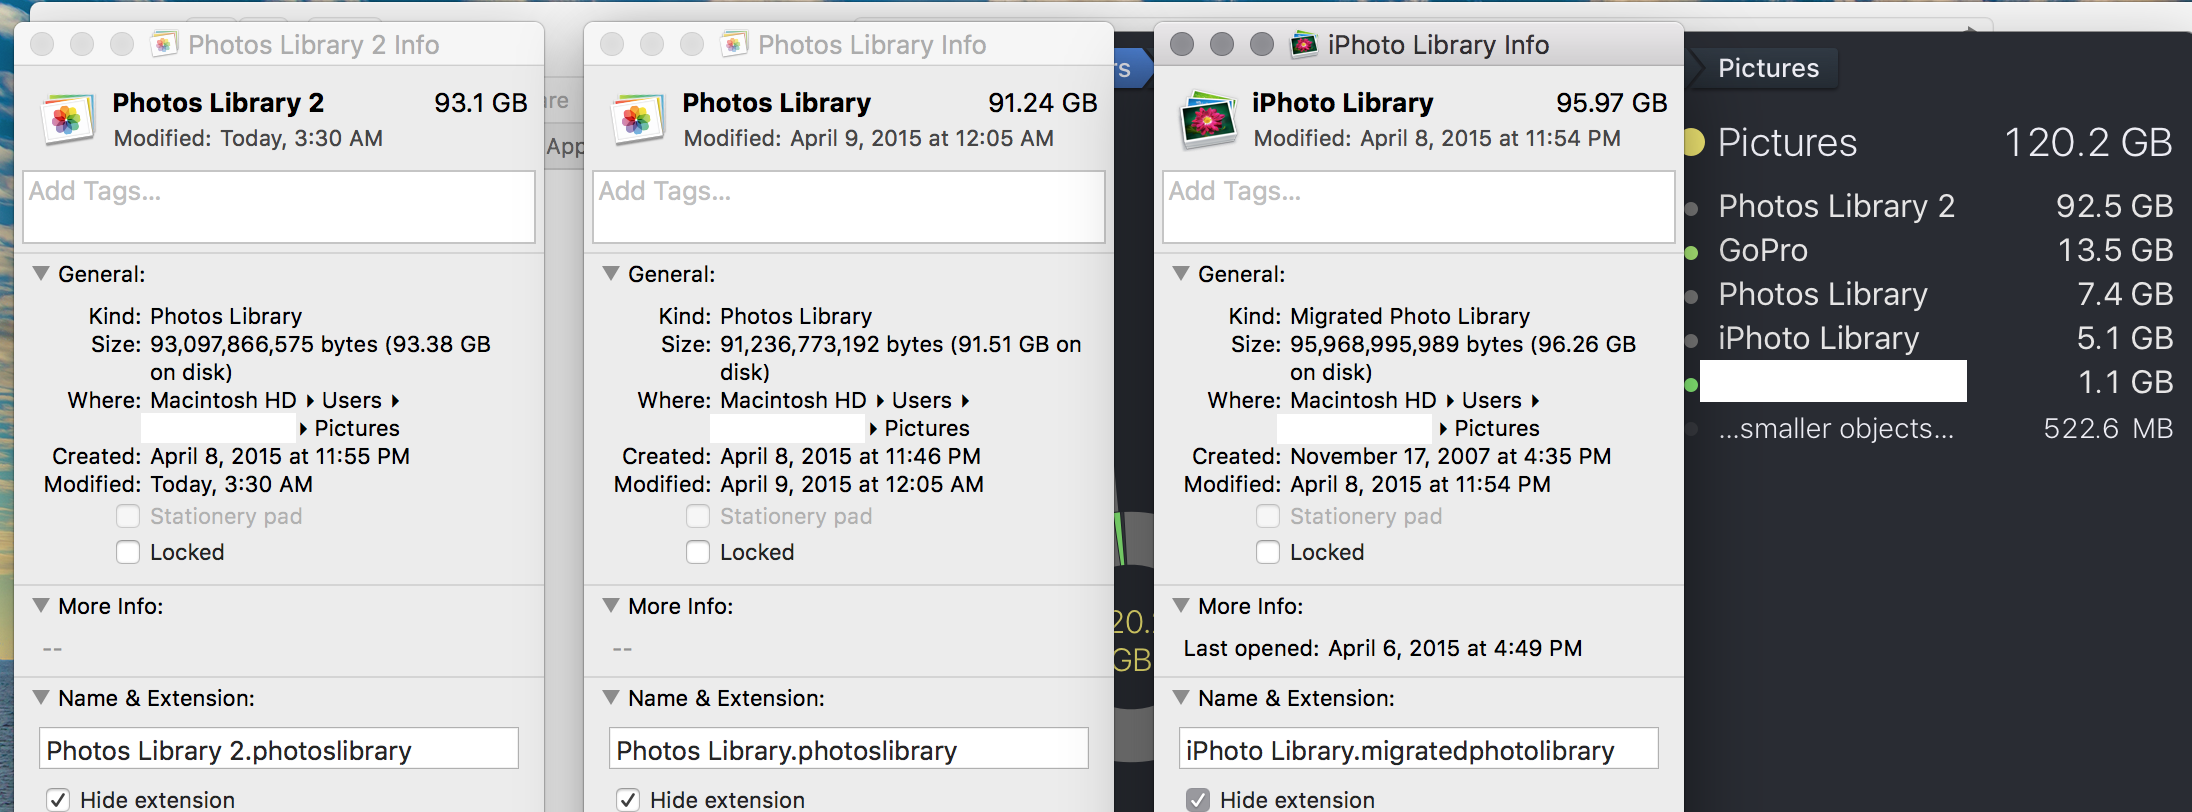The image size is (2192, 812).
Task: Collapse Name & Extension in iPhoto Library Info
Action: tap(1181, 697)
